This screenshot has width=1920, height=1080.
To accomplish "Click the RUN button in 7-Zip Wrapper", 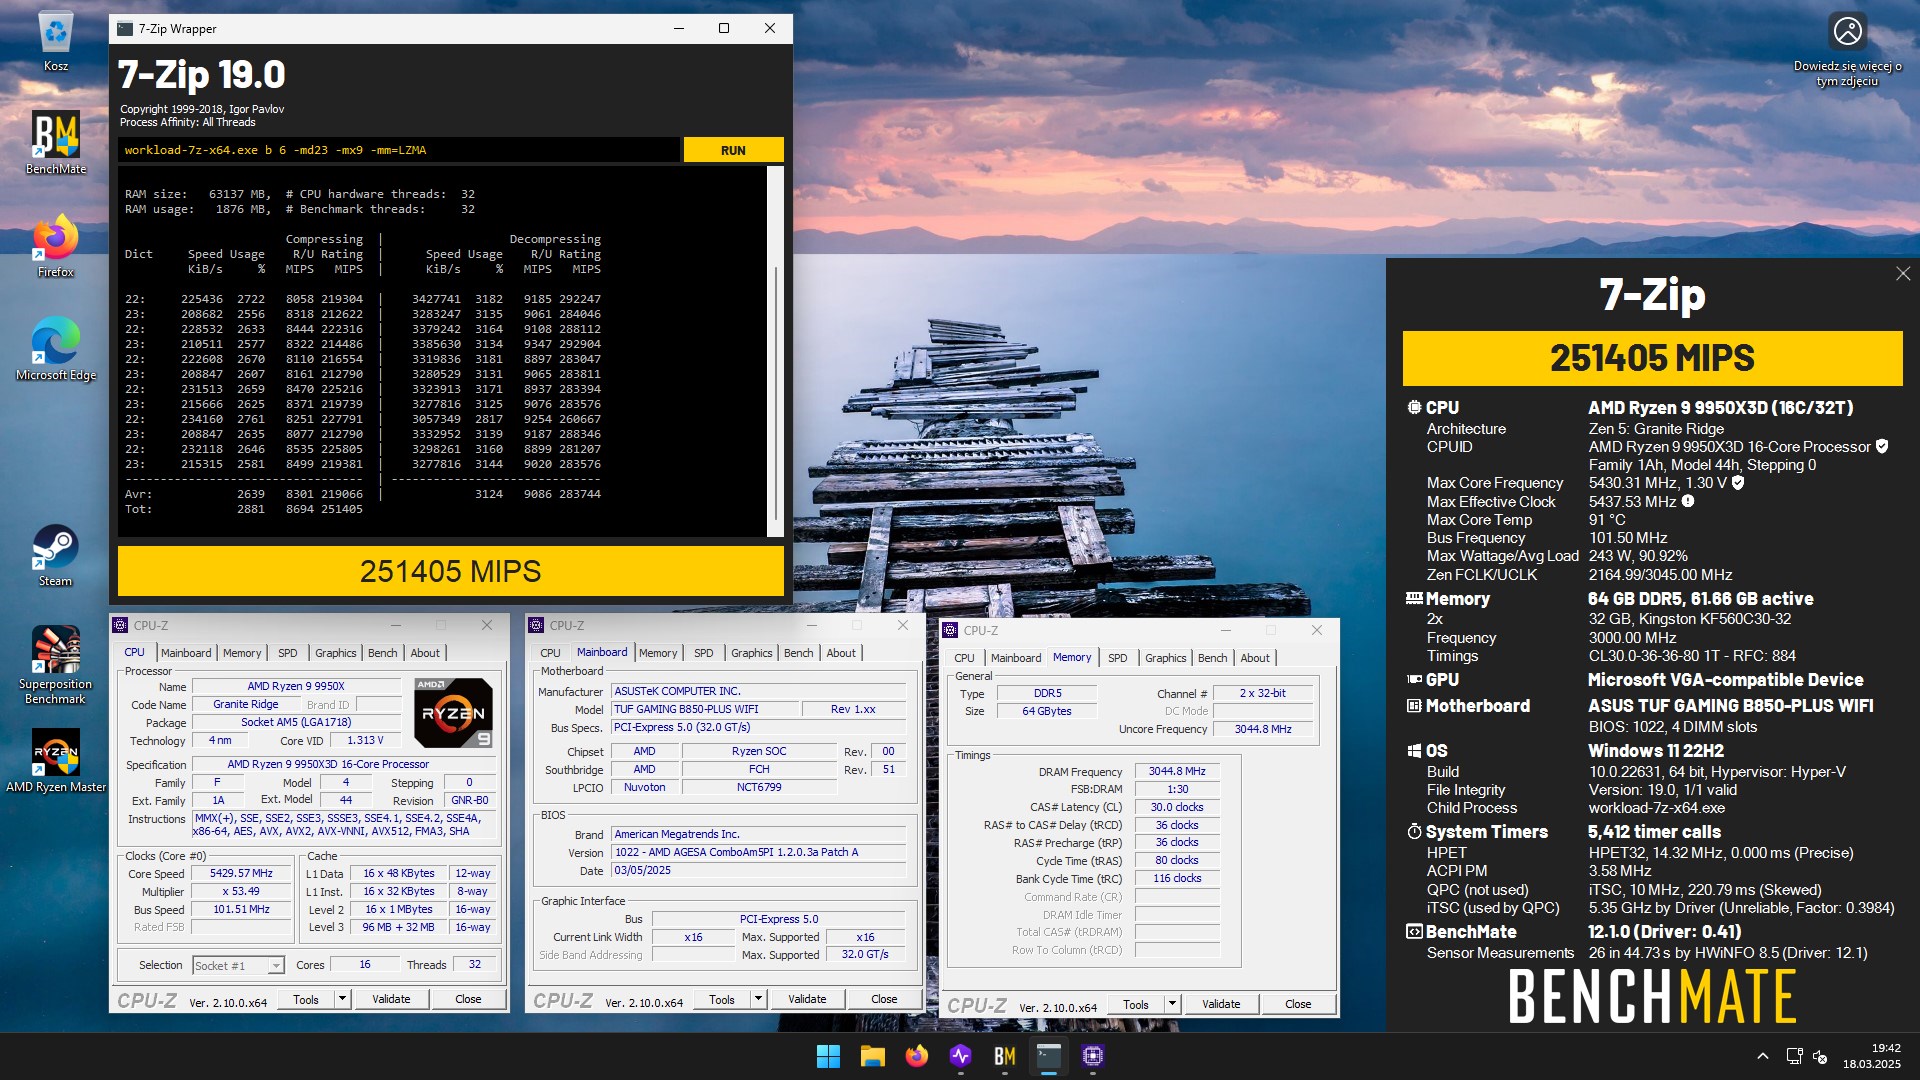I will (733, 150).
